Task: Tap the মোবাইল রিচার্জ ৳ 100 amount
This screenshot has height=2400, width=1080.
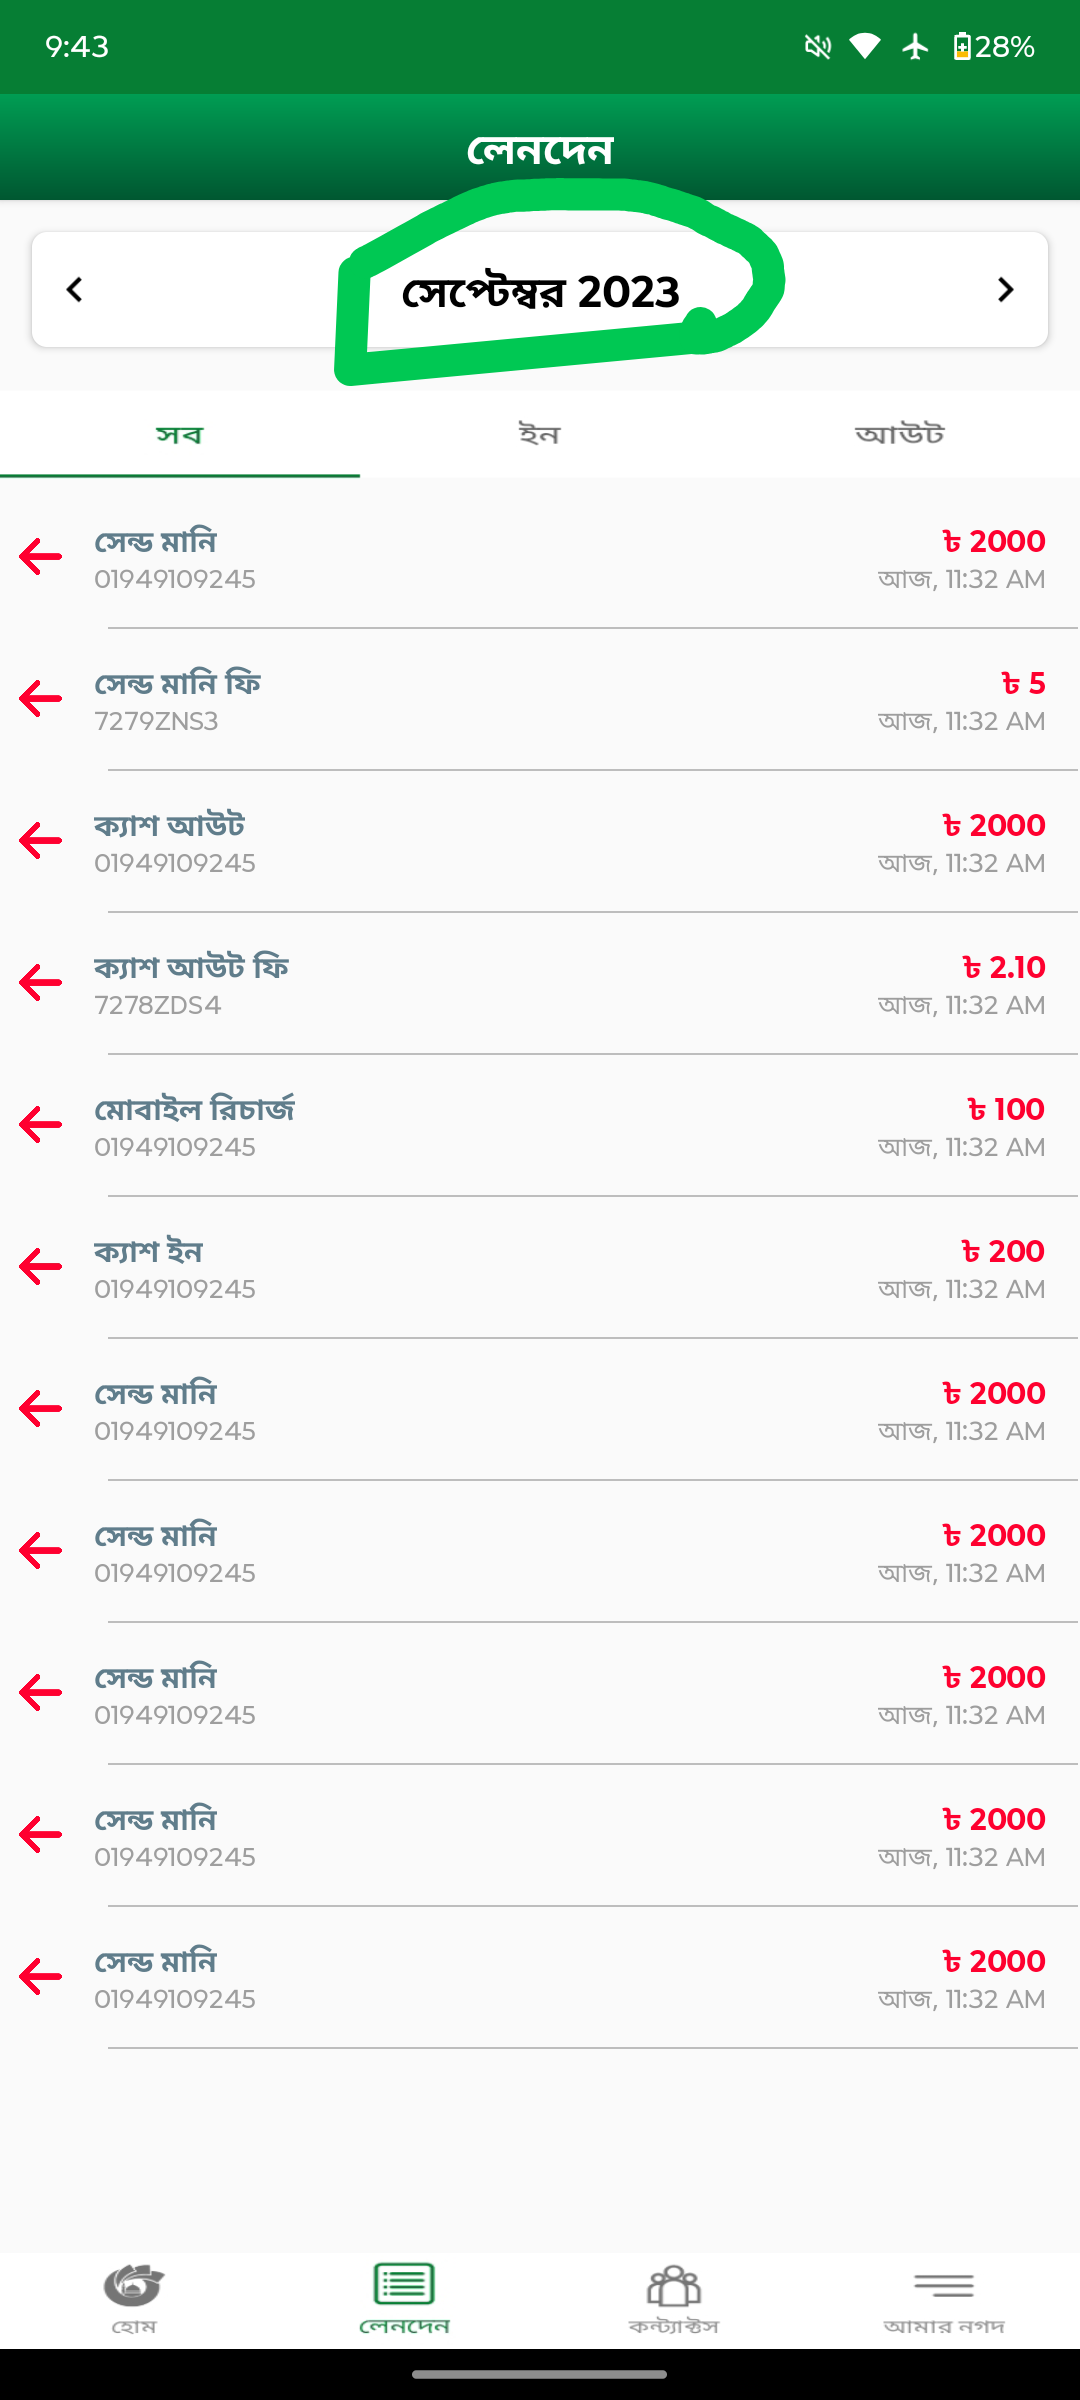Action: (1006, 1110)
